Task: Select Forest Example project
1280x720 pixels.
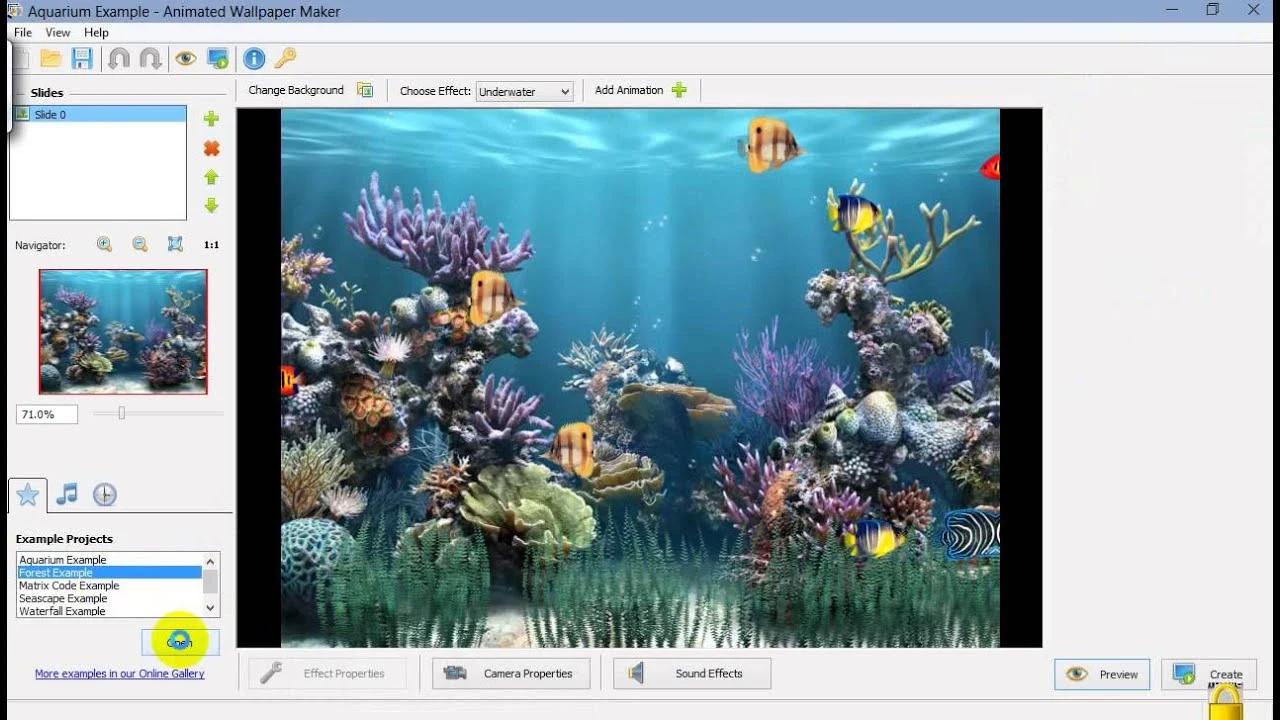Action: [110, 573]
